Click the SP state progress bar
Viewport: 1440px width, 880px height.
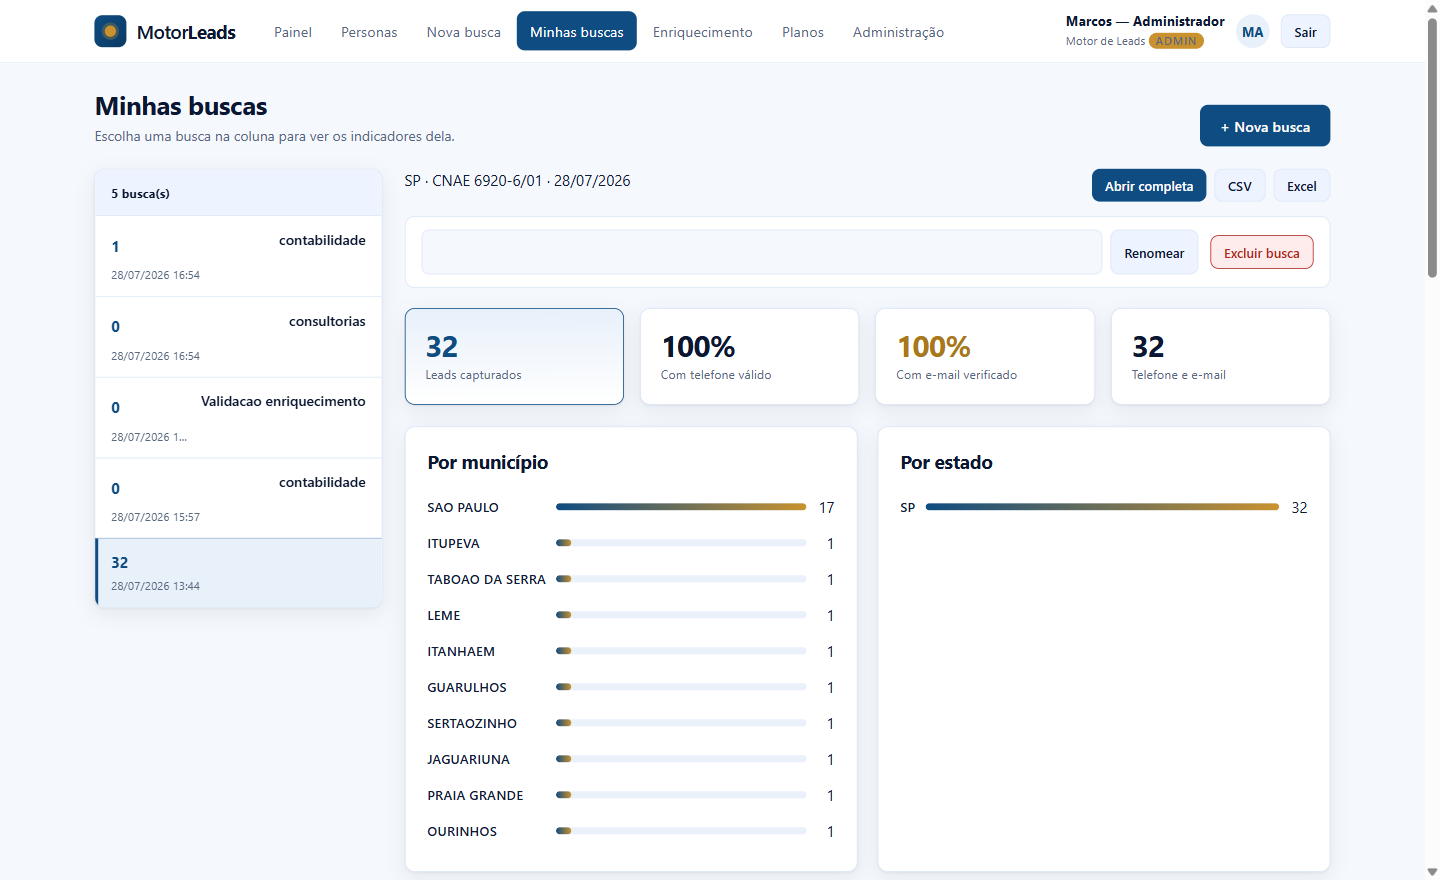[x=1102, y=507]
